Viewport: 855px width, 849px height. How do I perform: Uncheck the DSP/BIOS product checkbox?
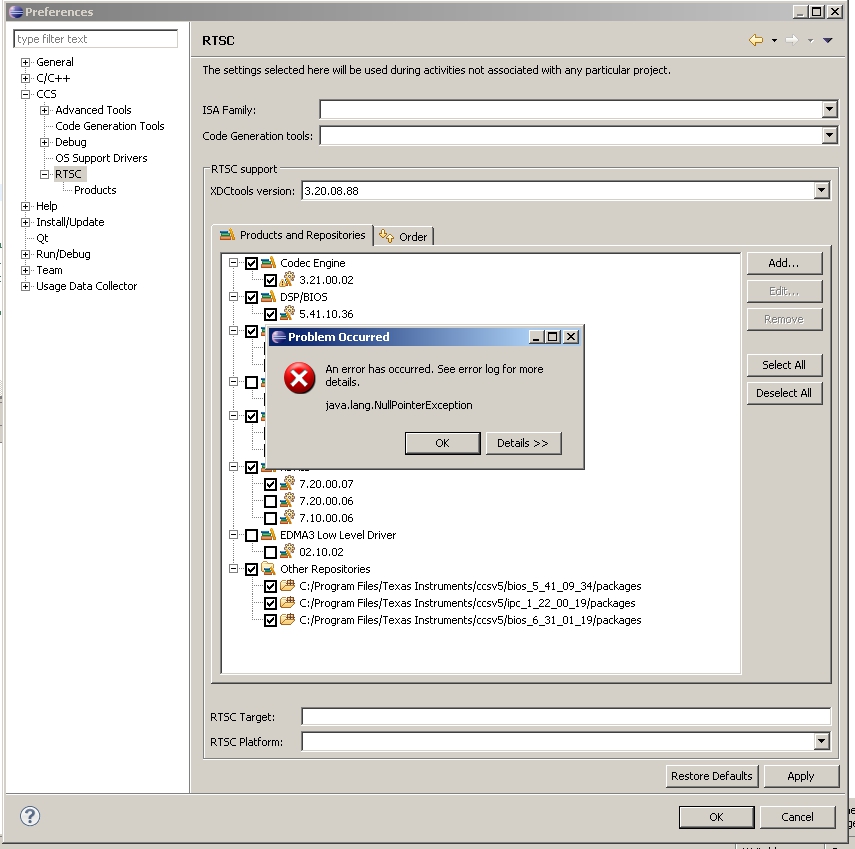pyautogui.click(x=252, y=296)
